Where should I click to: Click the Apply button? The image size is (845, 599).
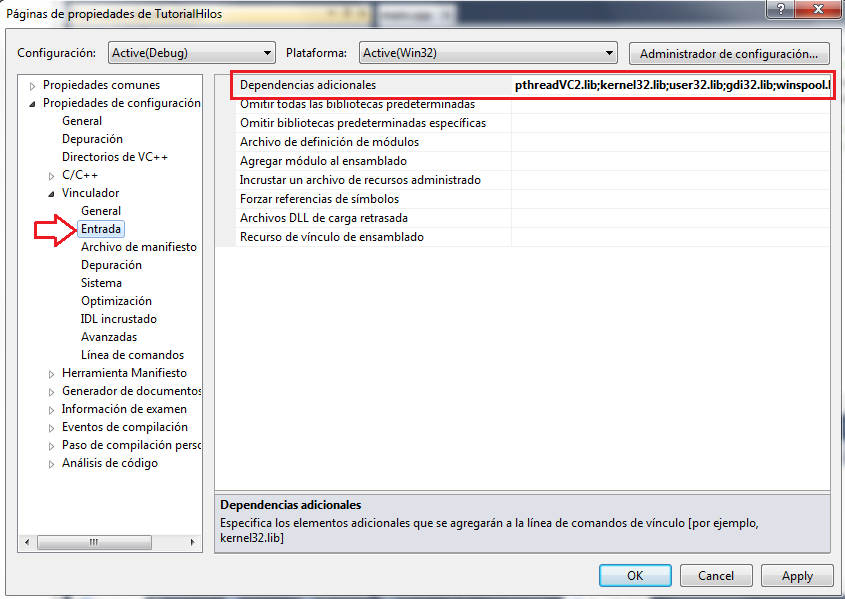[x=796, y=576]
